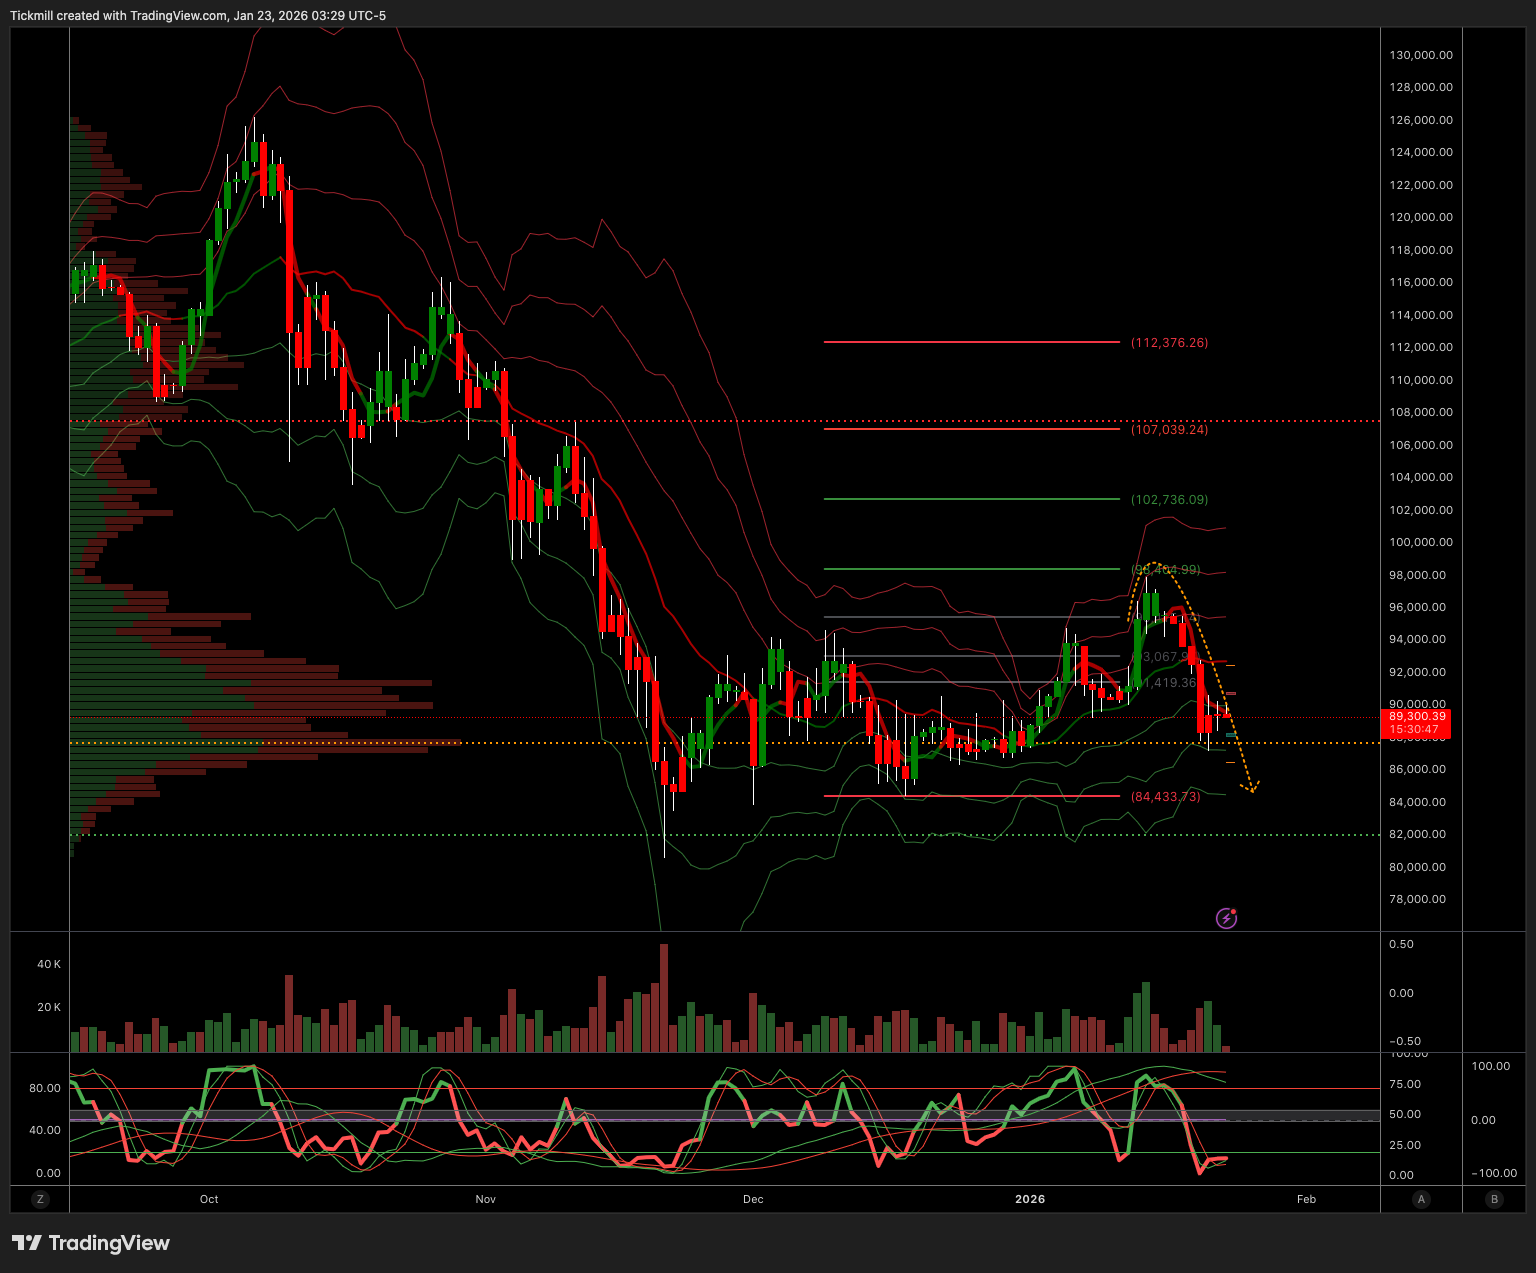1536x1273 pixels.
Task: Select the 107,039.24 level label
Action: coord(1169,429)
